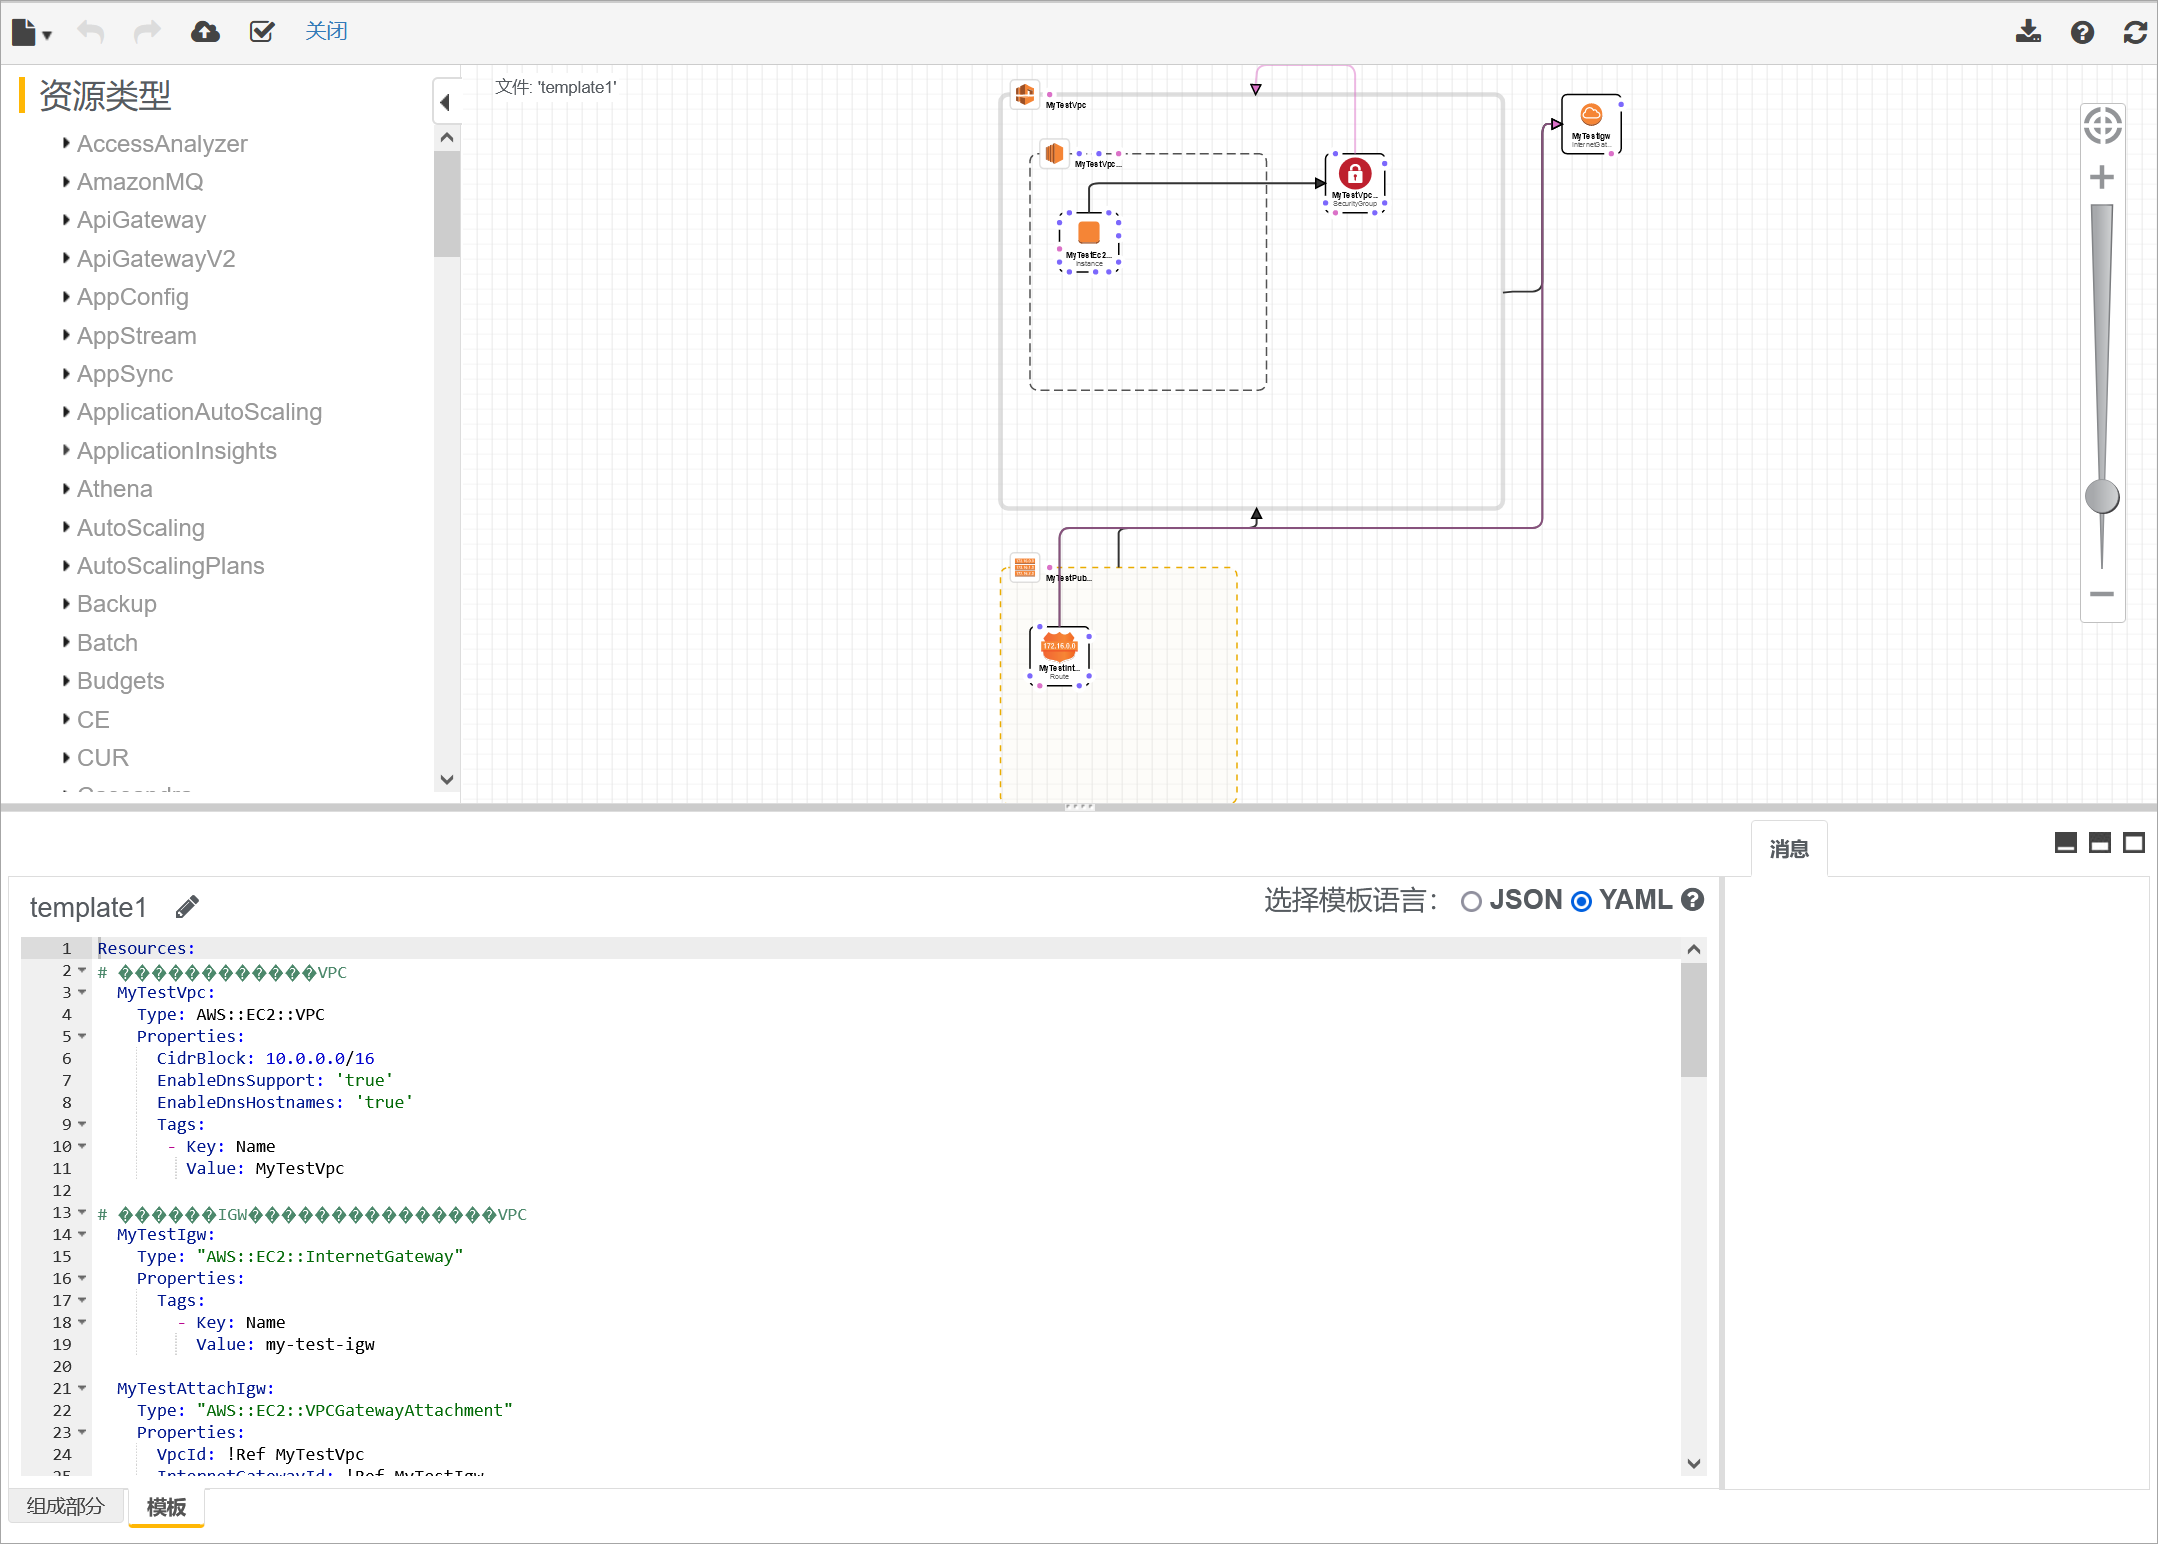Screen dimensions: 2158x1544
Task: Click the Create stack cloud upload icon
Action: point(205,32)
